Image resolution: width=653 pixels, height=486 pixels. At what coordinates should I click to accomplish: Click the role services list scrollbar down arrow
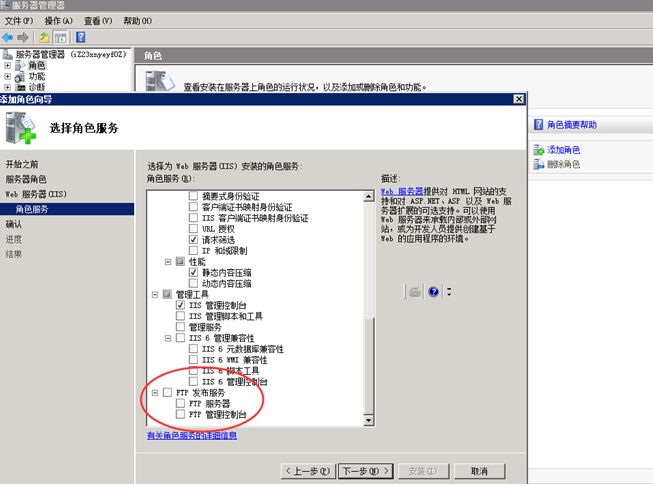click(x=369, y=422)
